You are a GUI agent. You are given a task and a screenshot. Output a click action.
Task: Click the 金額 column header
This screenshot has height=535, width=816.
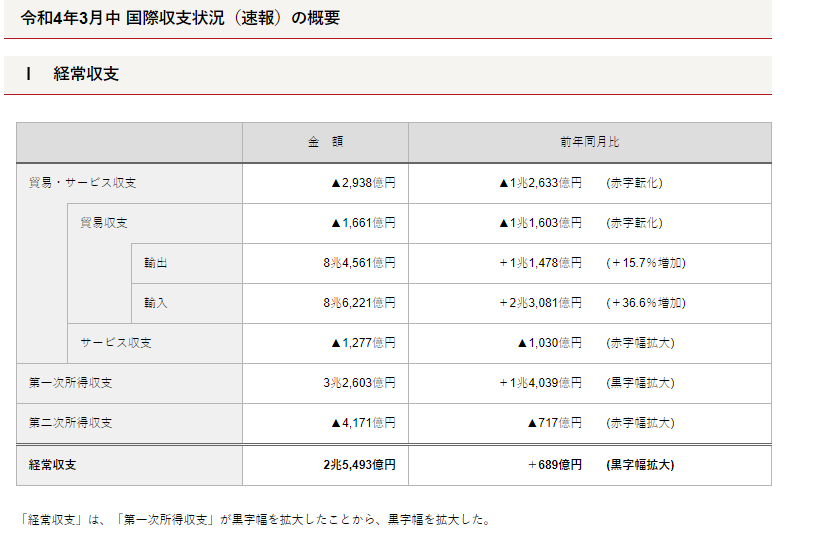(x=325, y=142)
